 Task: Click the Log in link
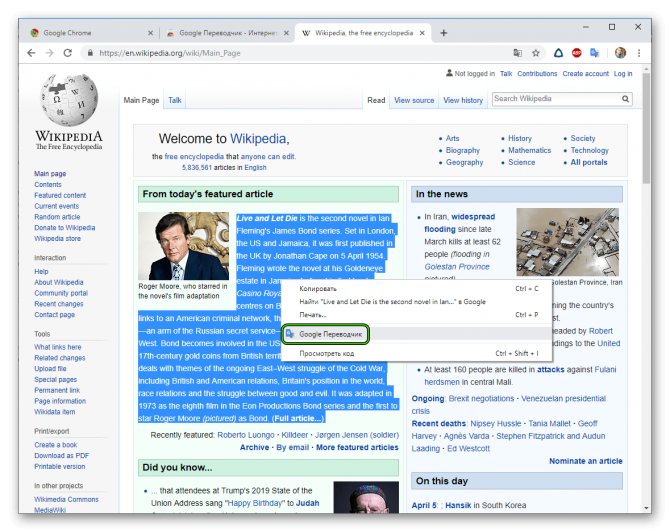coord(623,73)
